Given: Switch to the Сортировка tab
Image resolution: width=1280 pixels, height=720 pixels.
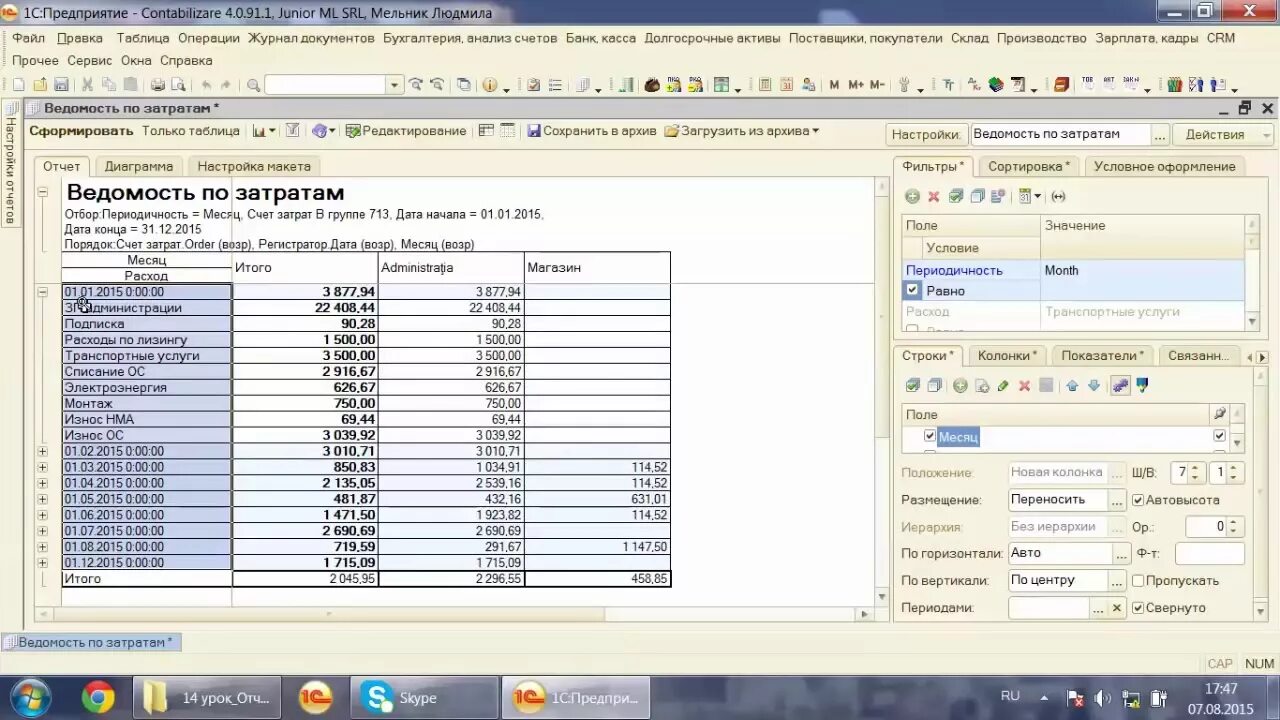Looking at the screenshot, I should (x=1029, y=166).
